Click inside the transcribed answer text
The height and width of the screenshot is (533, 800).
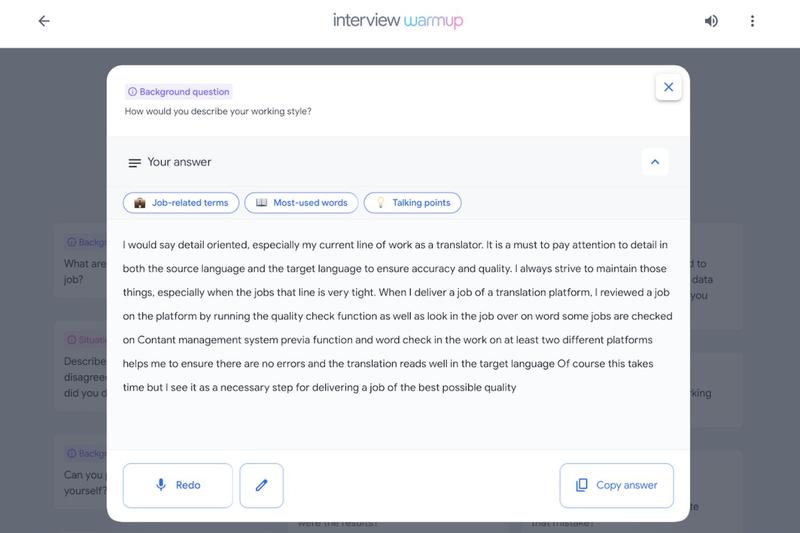pyautogui.click(x=397, y=316)
